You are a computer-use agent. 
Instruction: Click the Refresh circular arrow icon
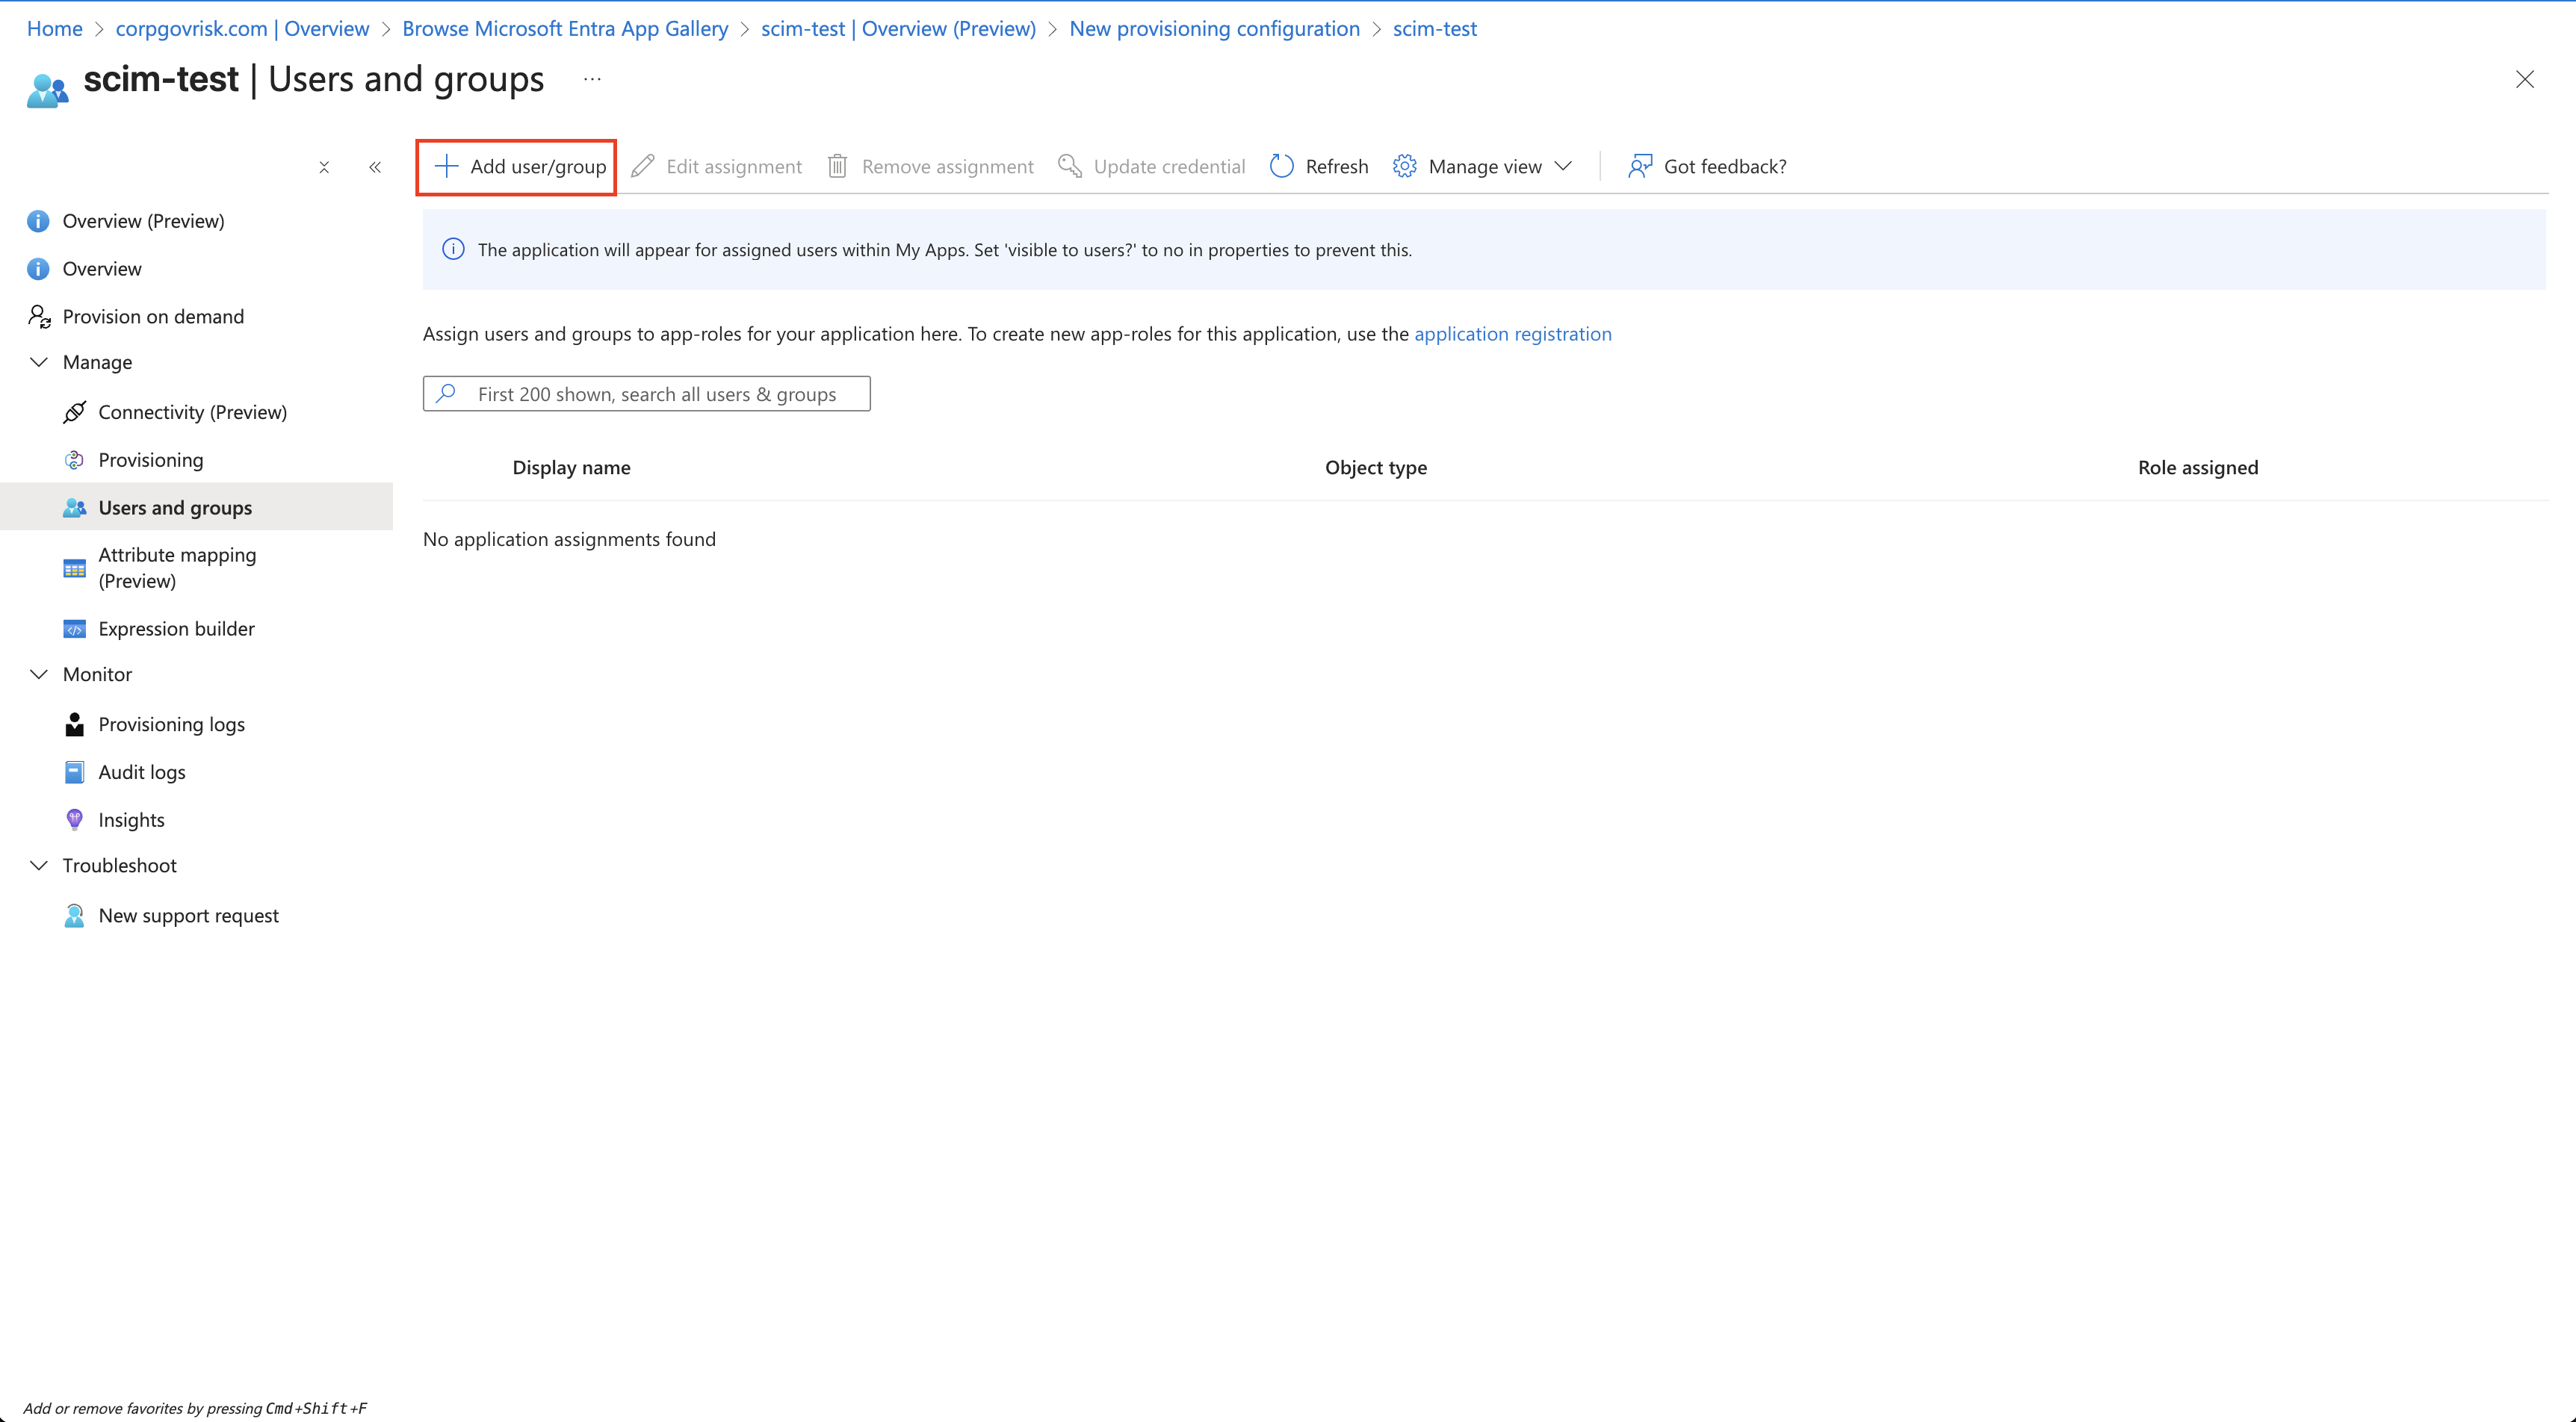1281,166
